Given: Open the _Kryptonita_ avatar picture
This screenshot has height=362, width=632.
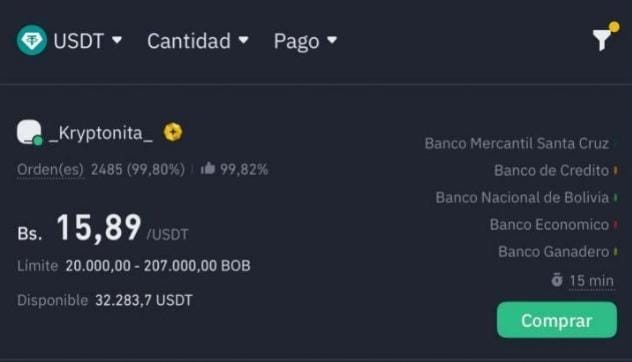Looking at the screenshot, I should 29,132.
